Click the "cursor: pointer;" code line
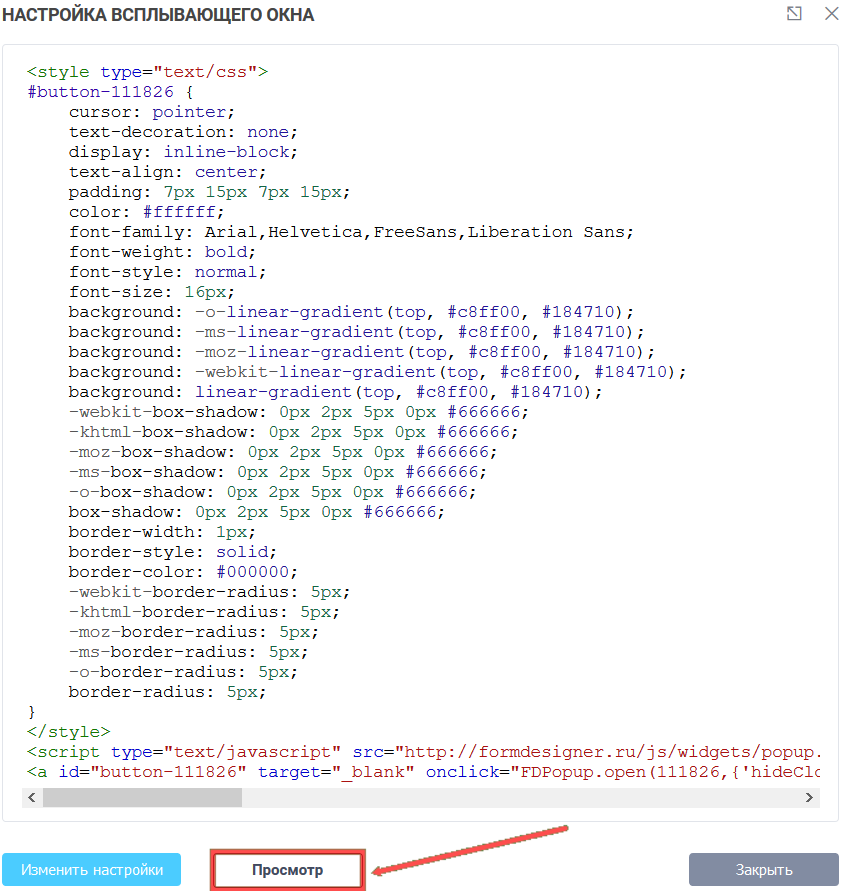 (152, 112)
